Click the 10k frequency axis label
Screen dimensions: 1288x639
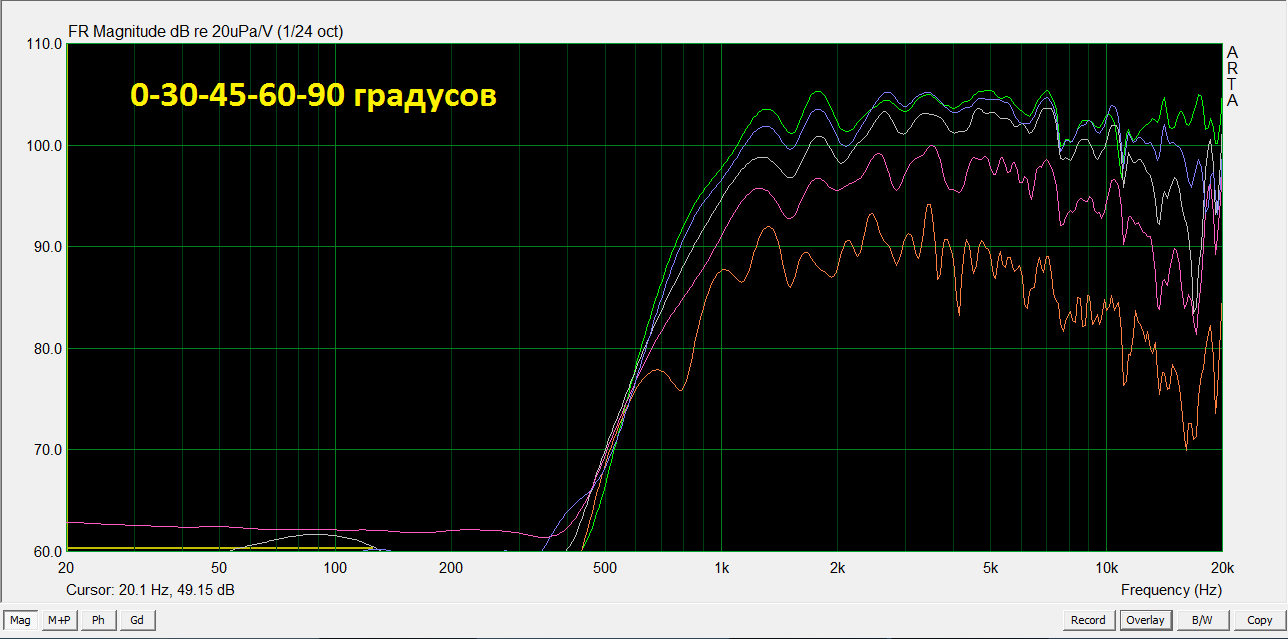tap(1106, 568)
